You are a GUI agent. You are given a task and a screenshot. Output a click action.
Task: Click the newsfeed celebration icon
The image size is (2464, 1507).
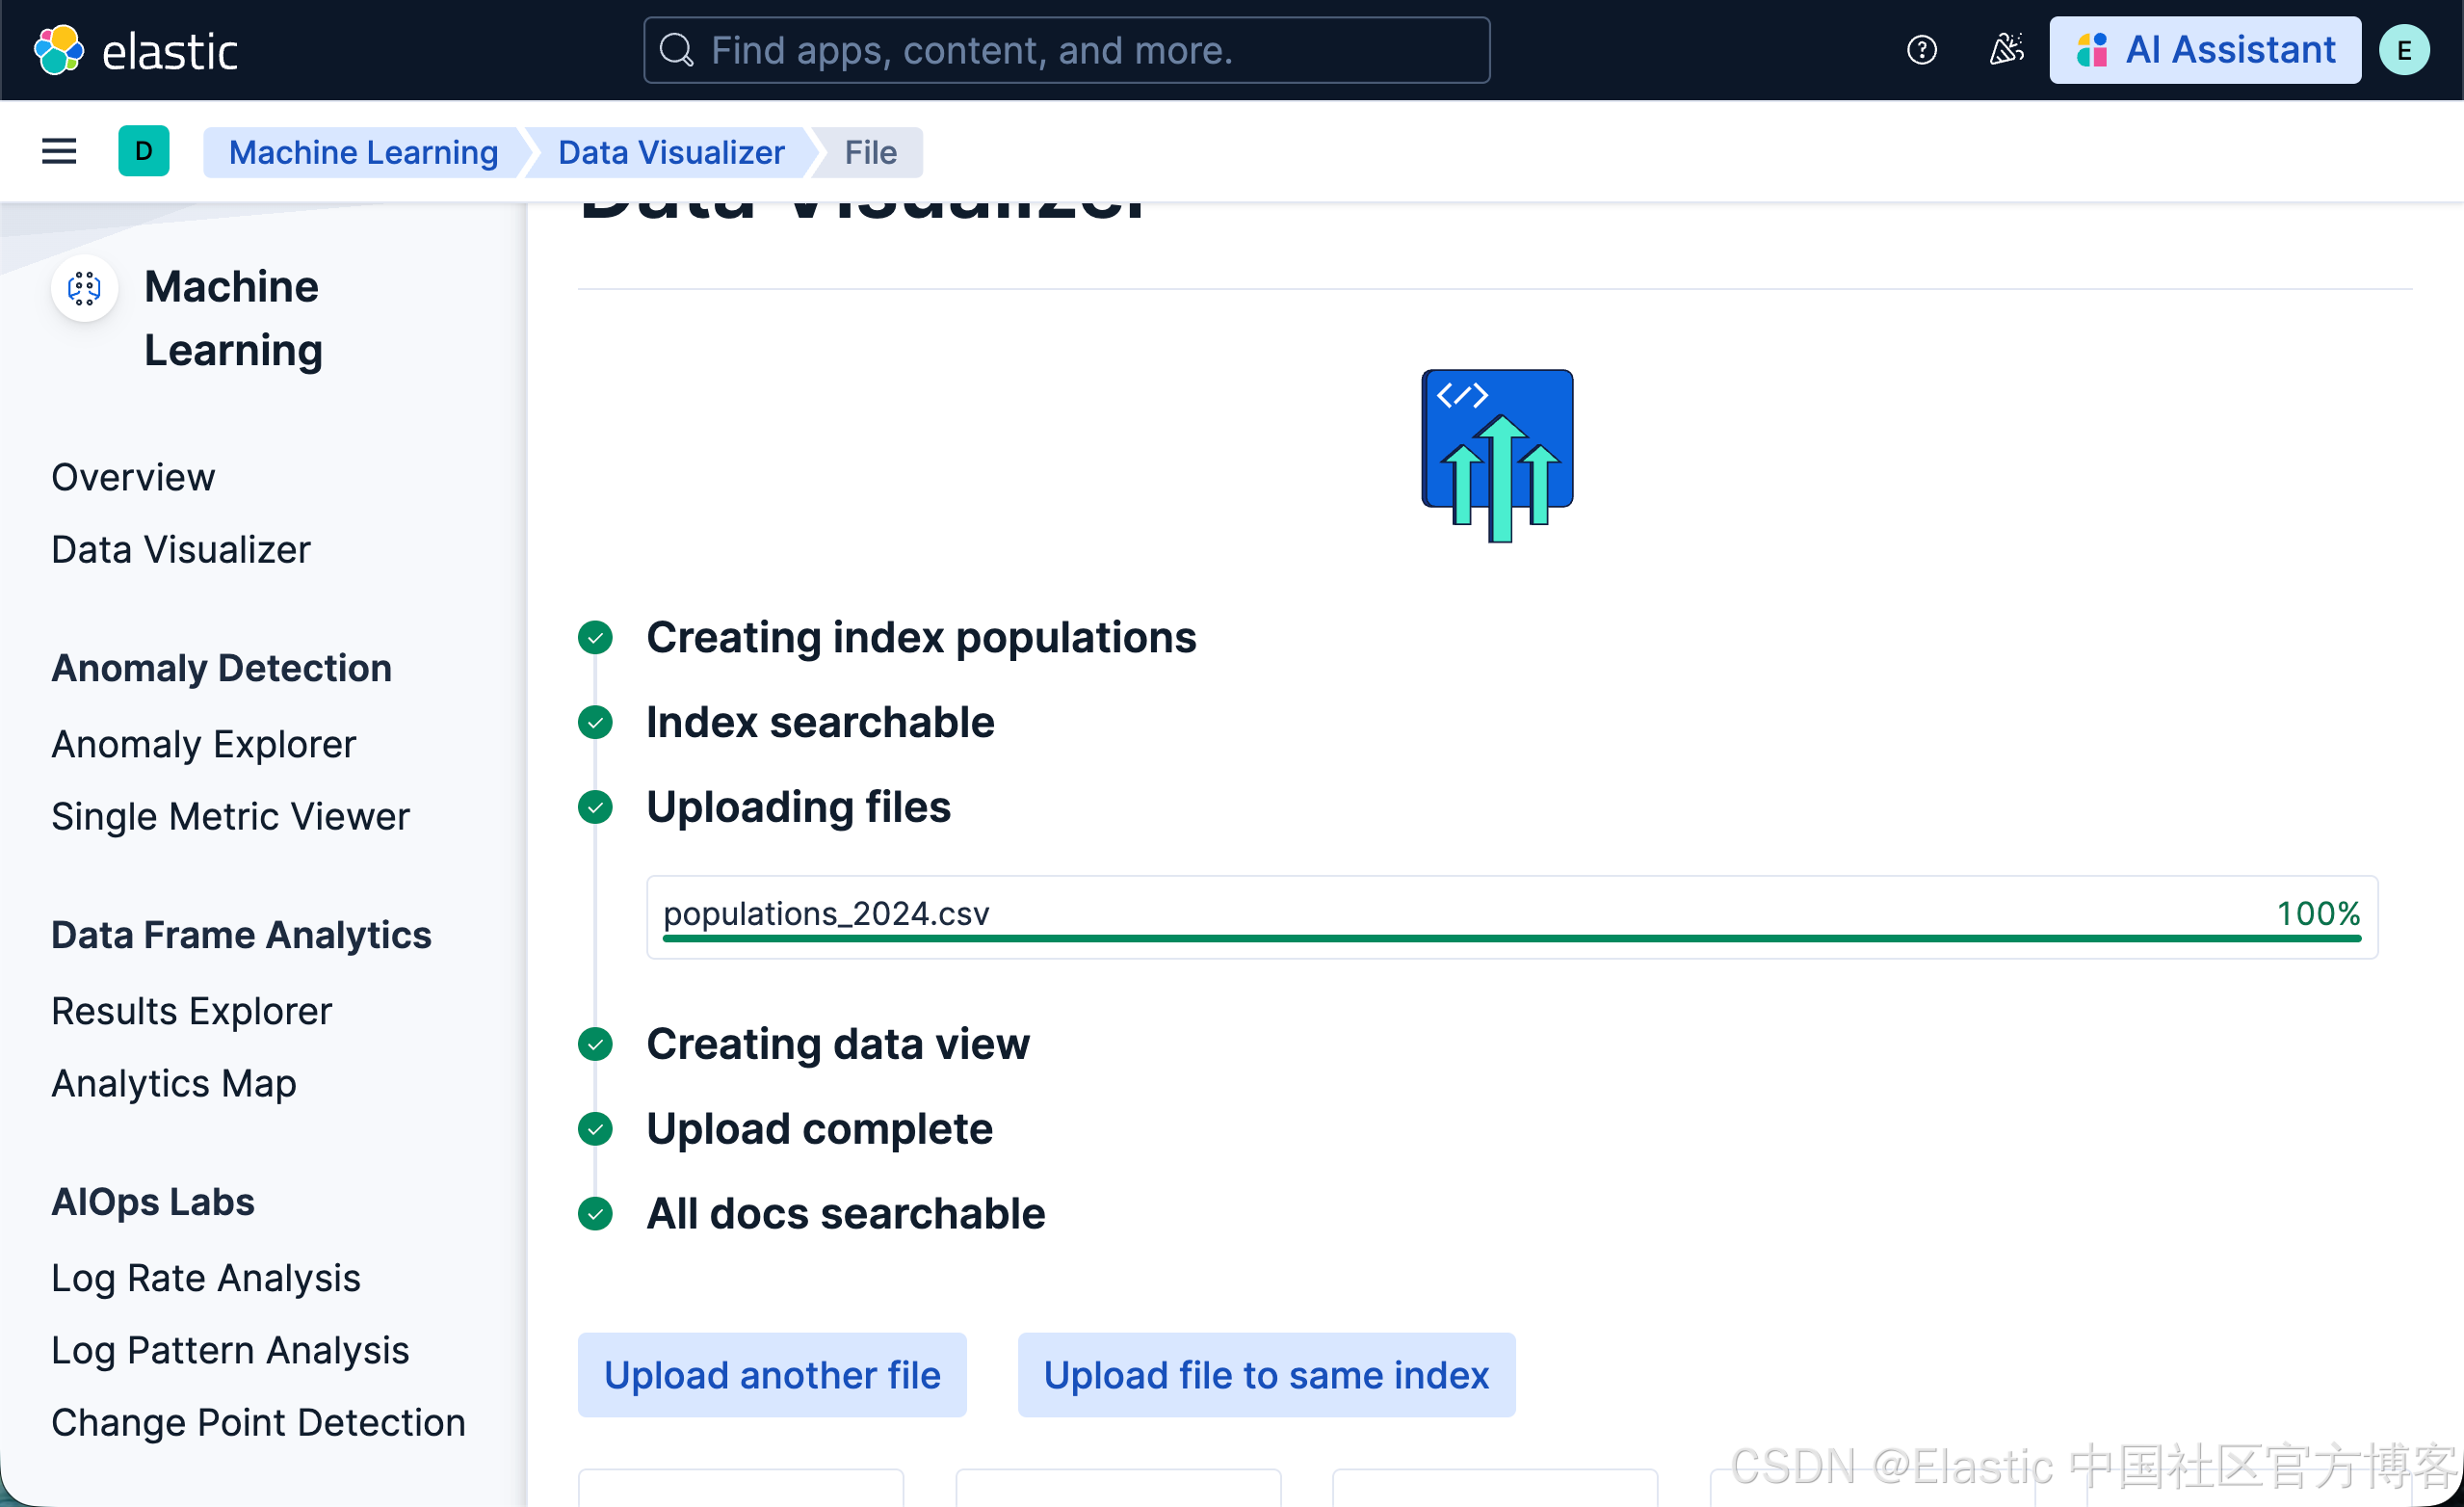pos(2005,50)
